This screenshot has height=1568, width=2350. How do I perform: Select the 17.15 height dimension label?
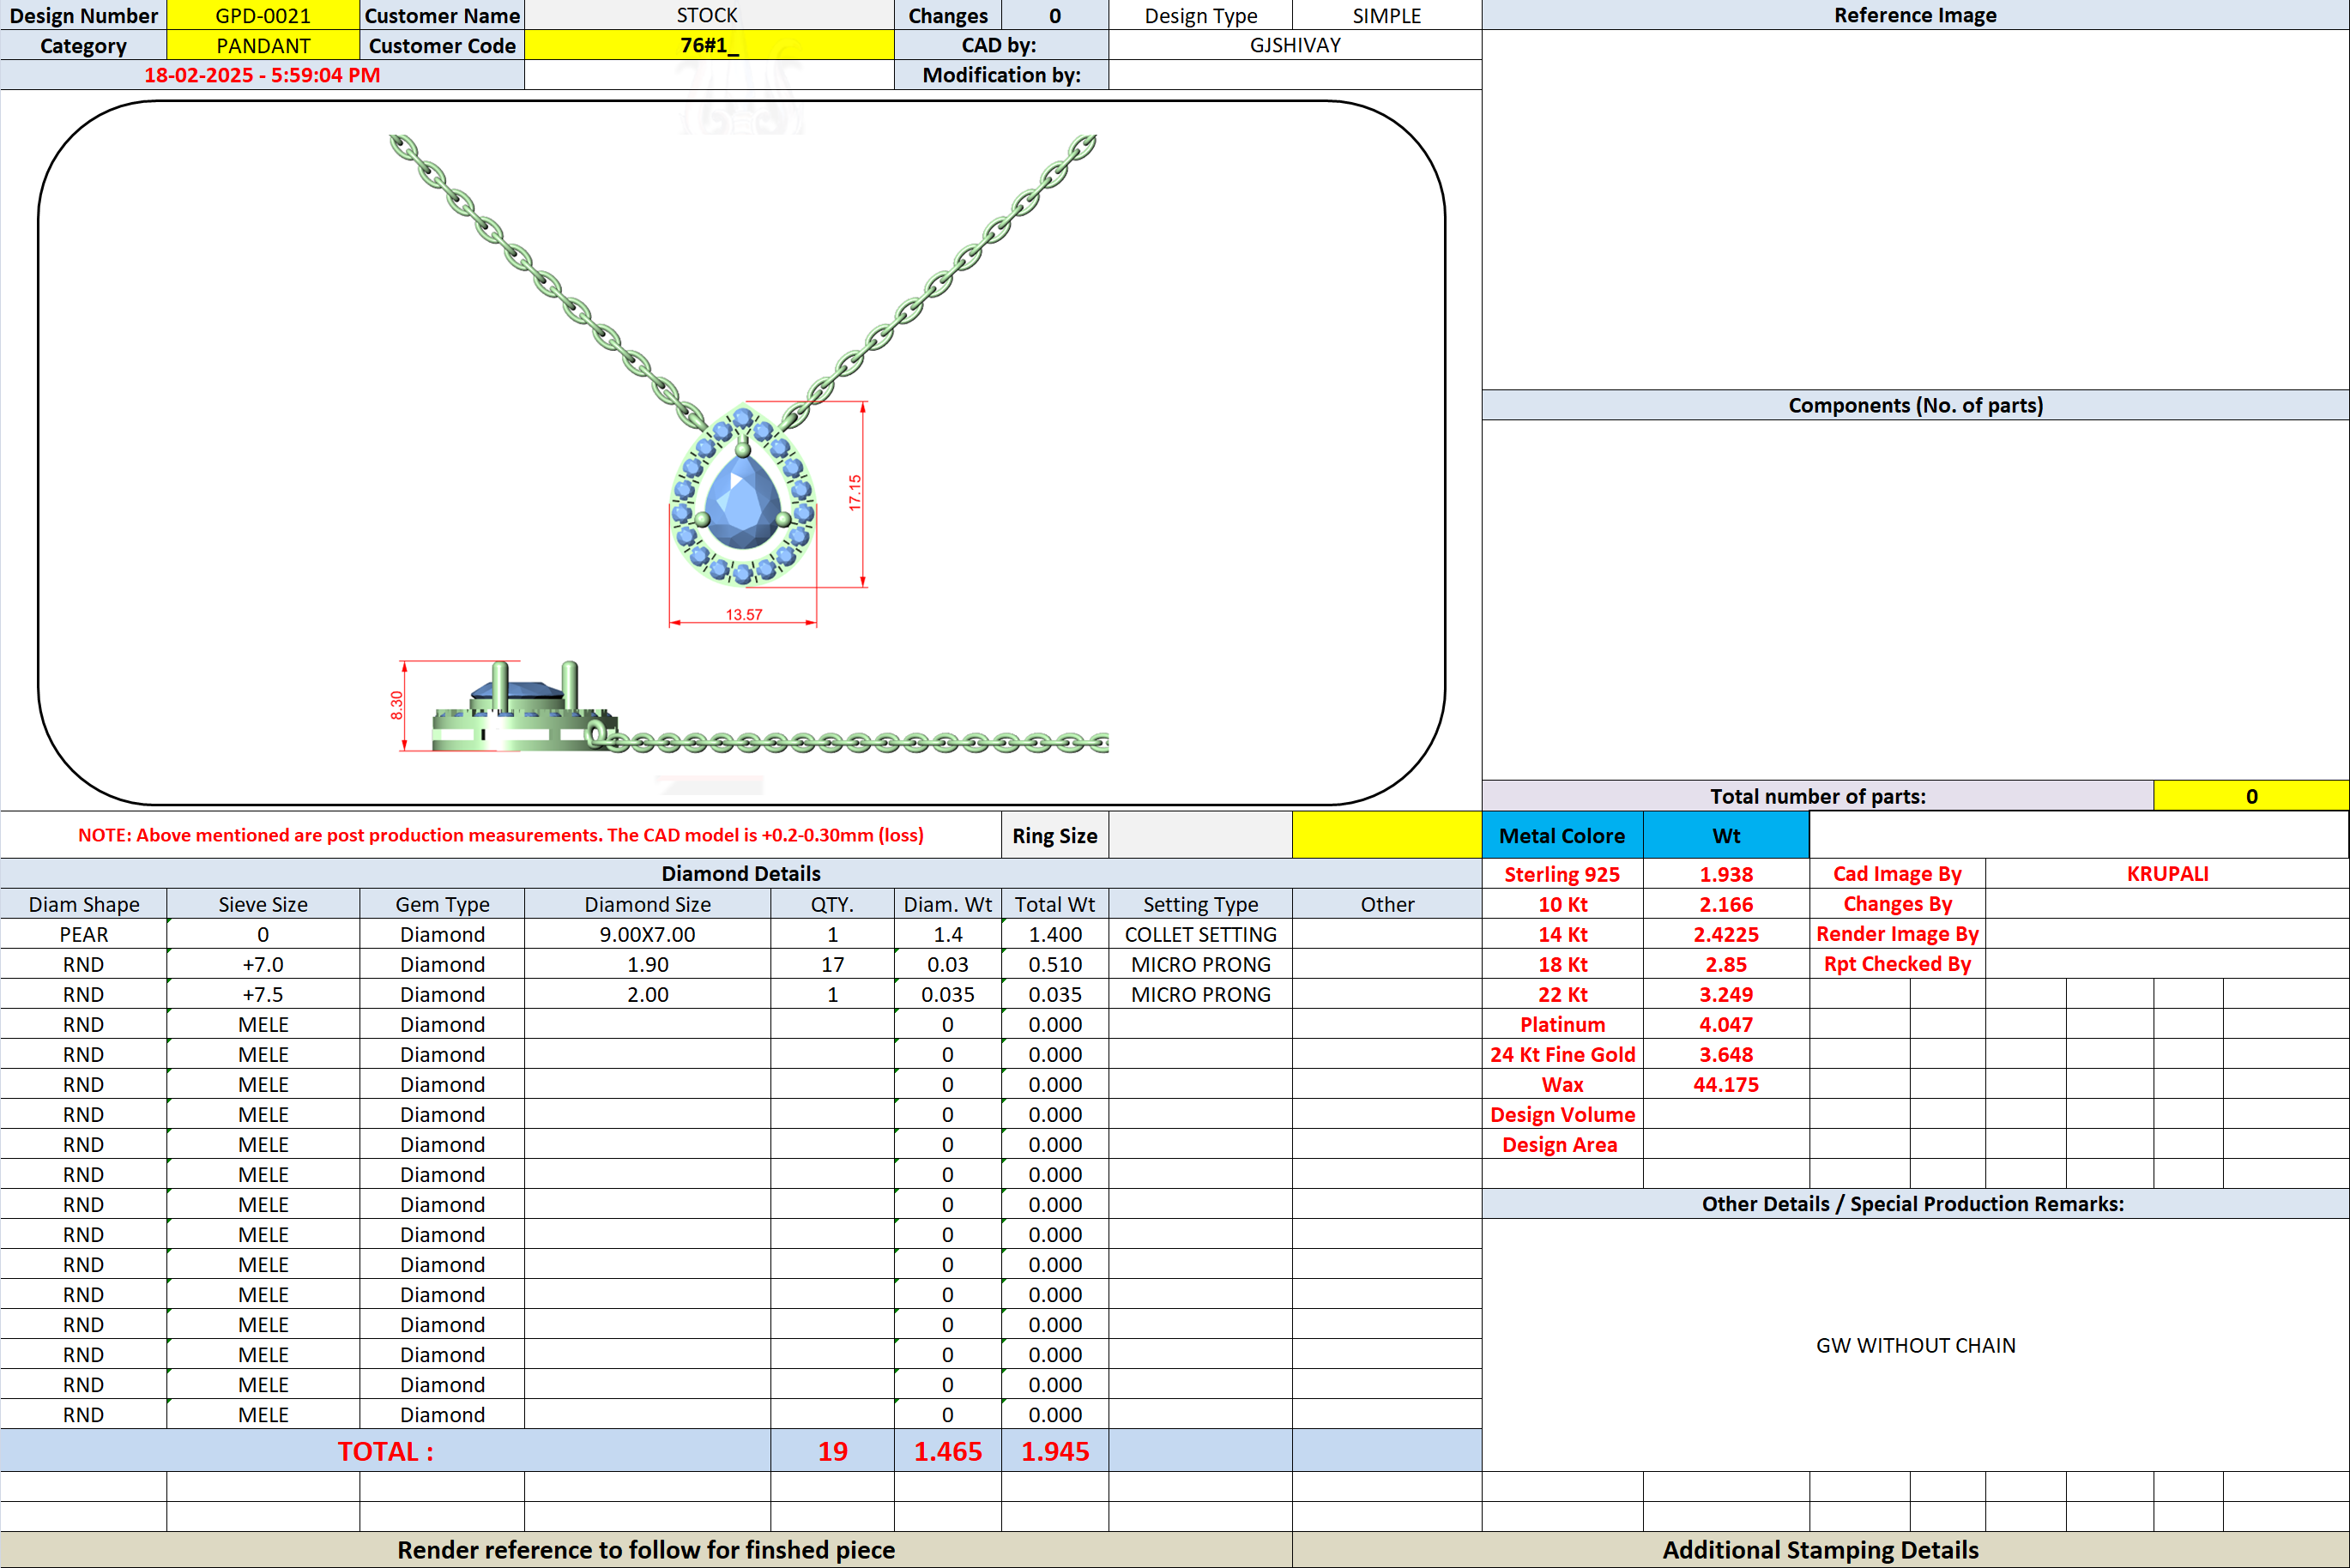(x=855, y=493)
